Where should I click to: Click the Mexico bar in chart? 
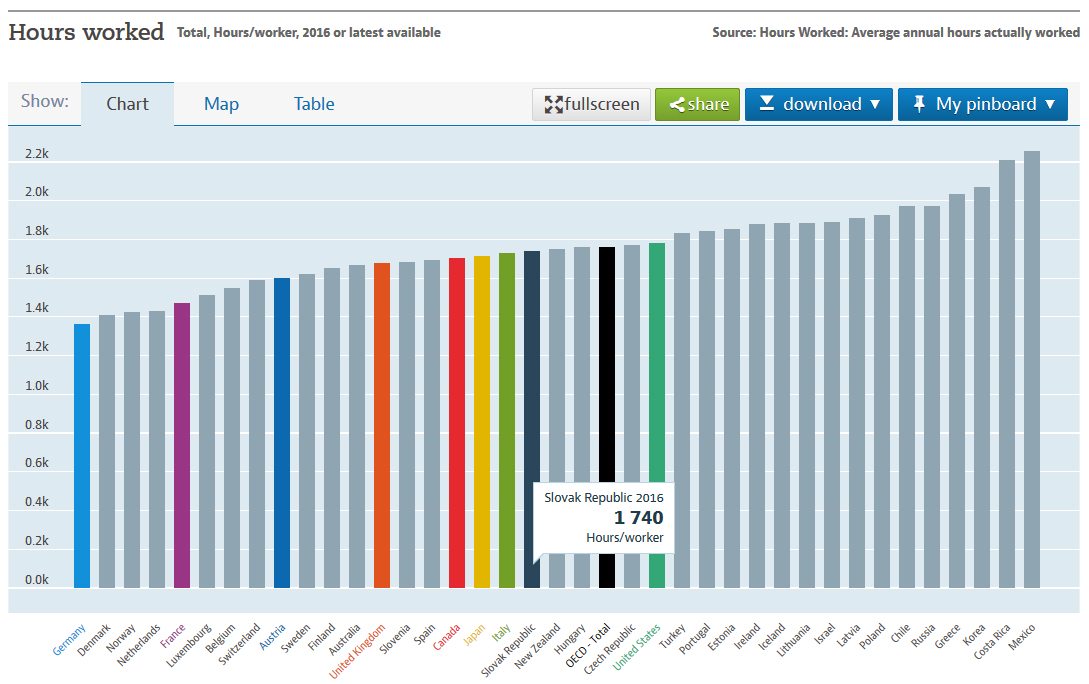pos(1031,370)
